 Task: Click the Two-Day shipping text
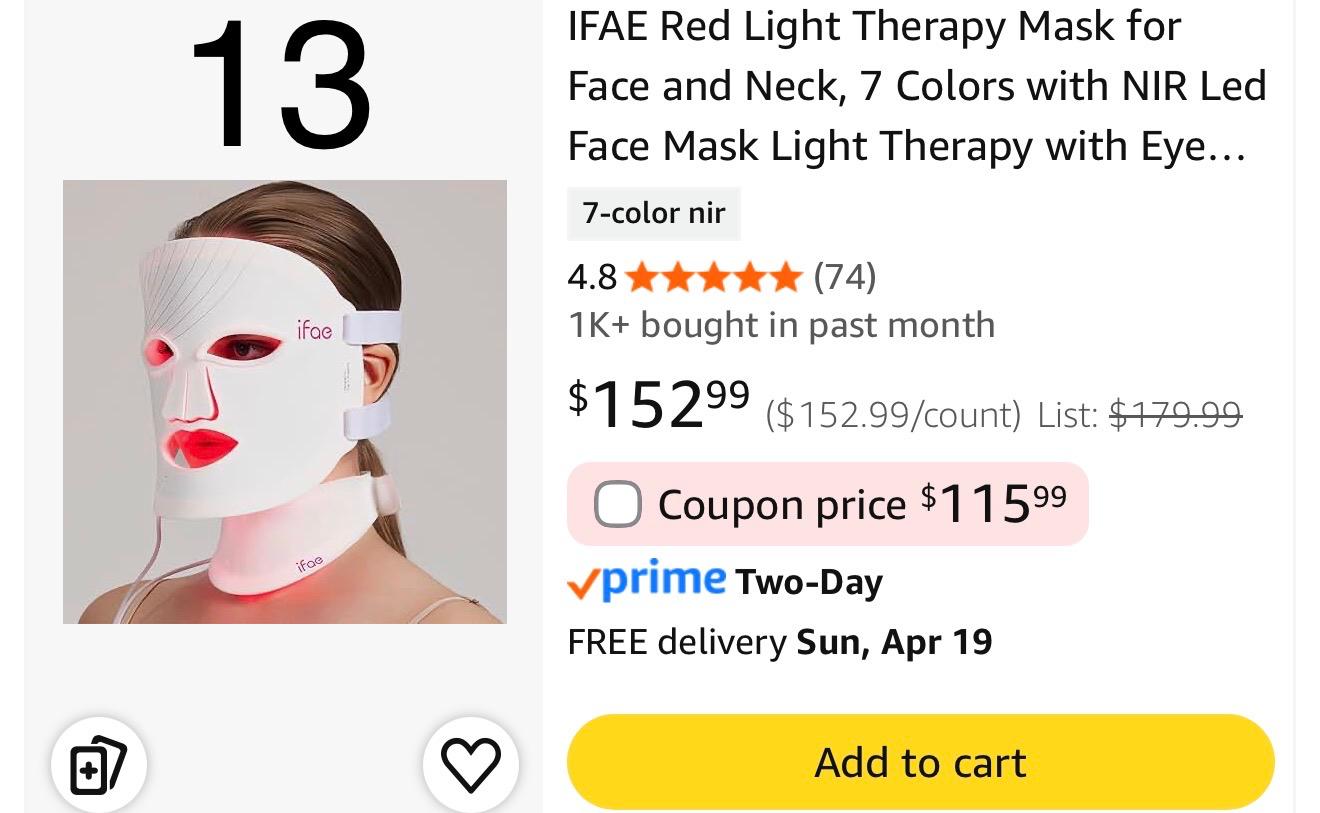coord(809,582)
